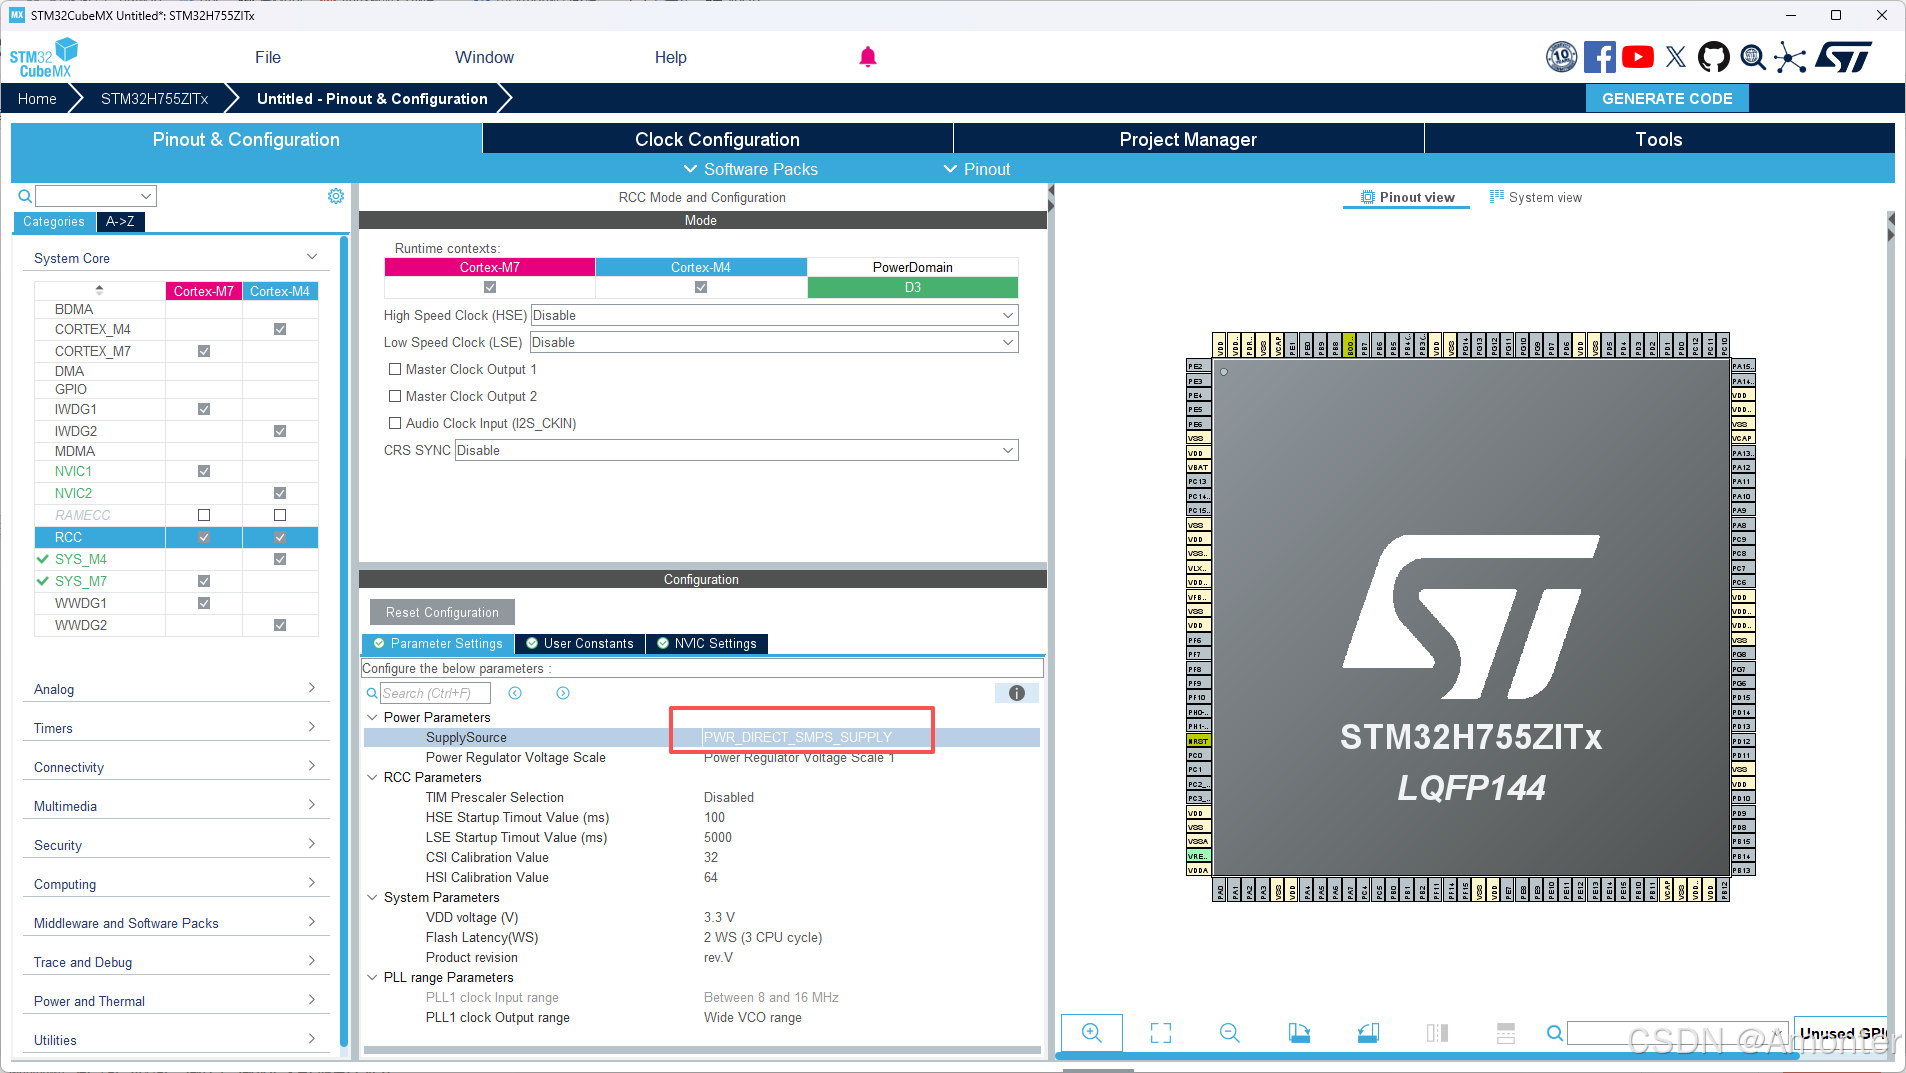Viewport: 1906px width, 1073px height.
Task: Open the STM32CubeMX GitHub page icon
Action: click(1714, 57)
